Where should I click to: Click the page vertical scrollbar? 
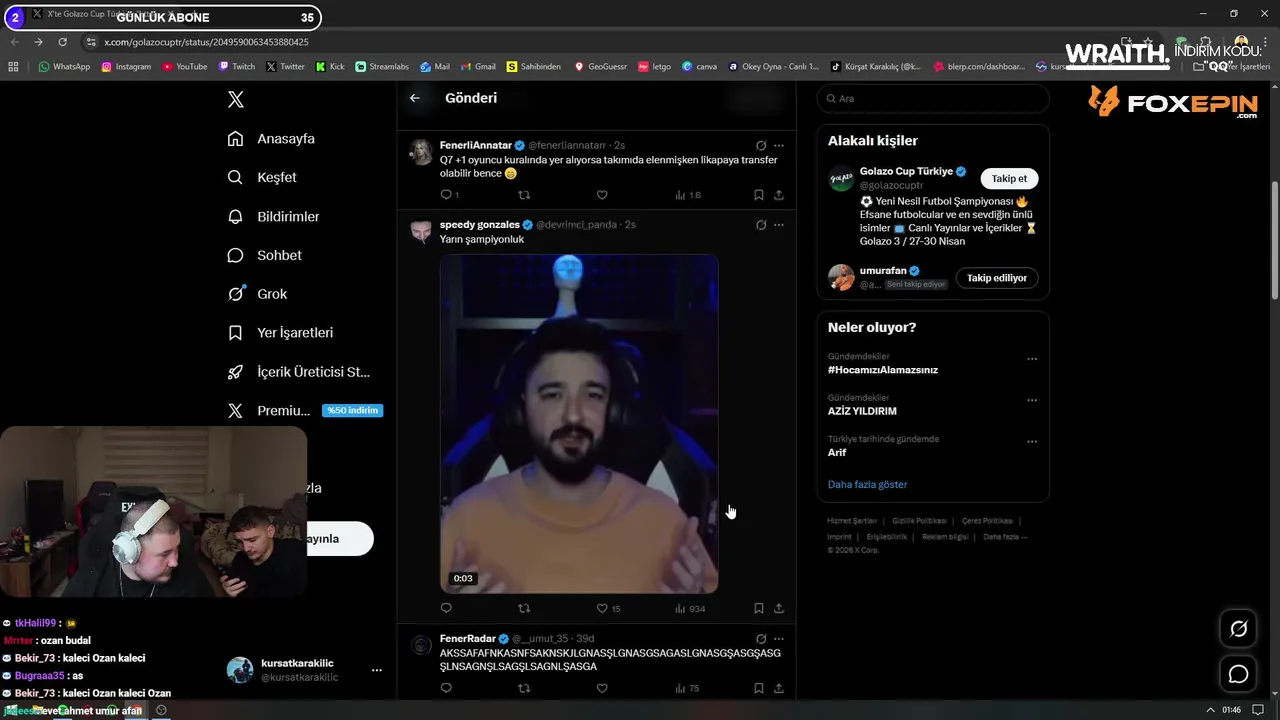[1274, 240]
